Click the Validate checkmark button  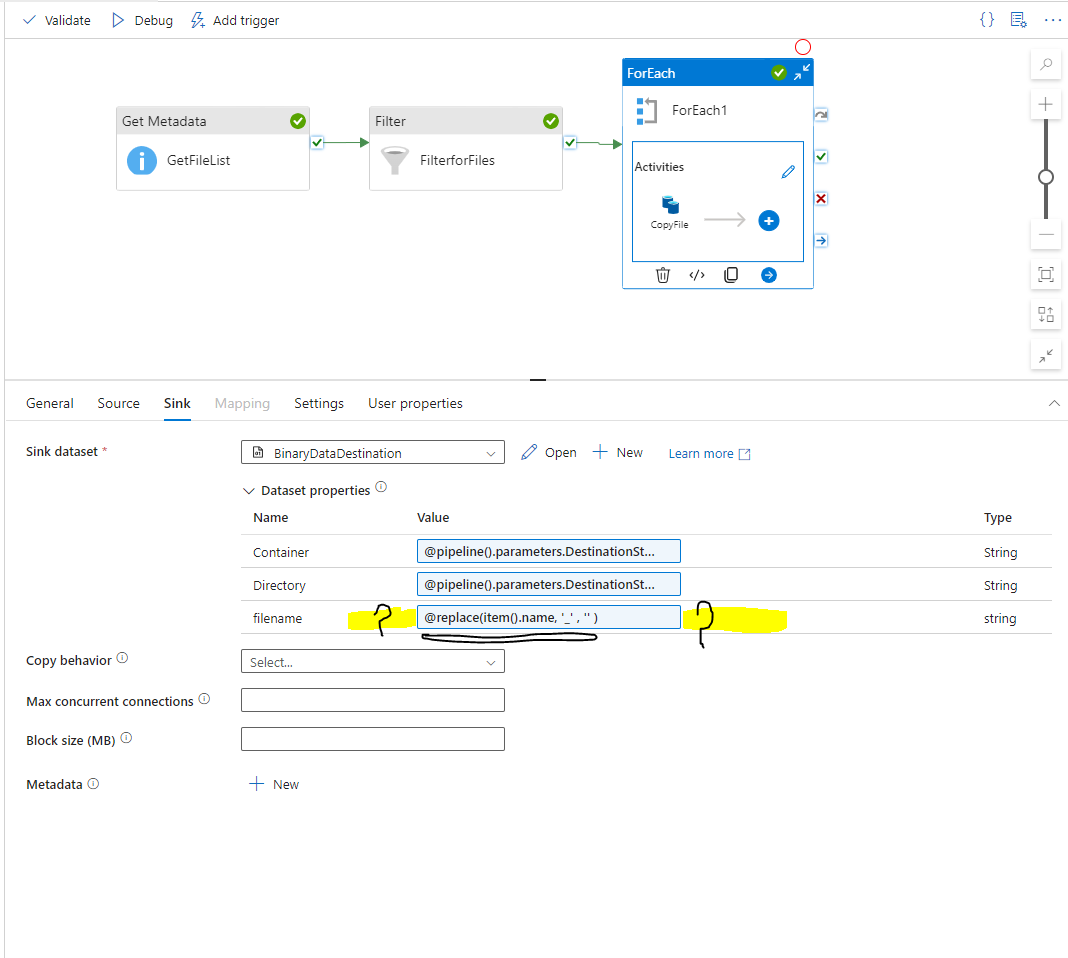[x=57, y=20]
